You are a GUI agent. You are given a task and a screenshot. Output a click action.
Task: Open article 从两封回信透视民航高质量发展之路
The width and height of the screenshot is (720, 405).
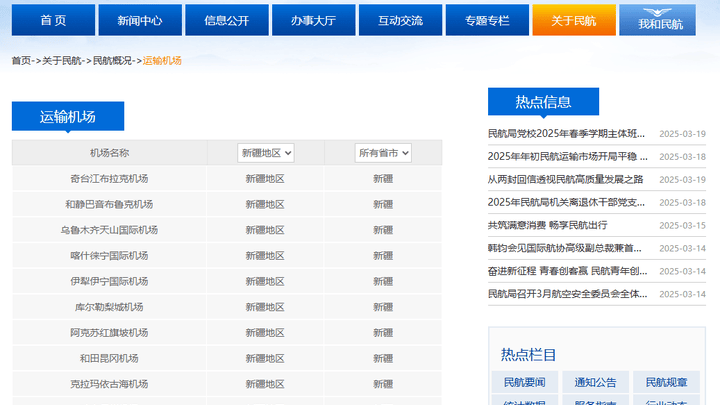pos(565,180)
